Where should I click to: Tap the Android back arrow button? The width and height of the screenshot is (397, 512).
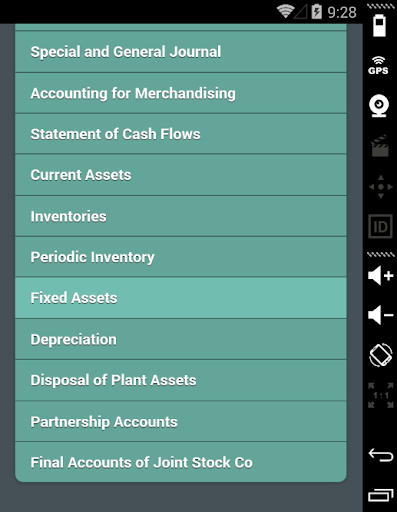pyautogui.click(x=381, y=455)
